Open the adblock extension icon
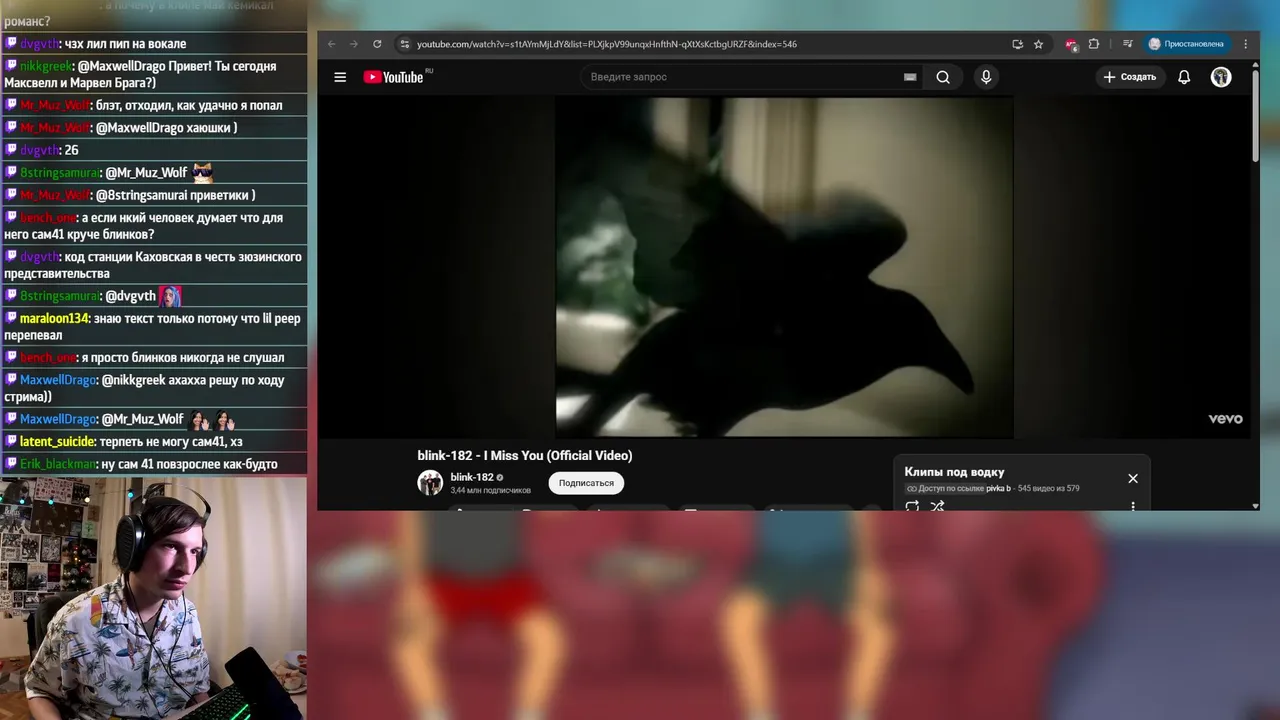 [x=1071, y=44]
